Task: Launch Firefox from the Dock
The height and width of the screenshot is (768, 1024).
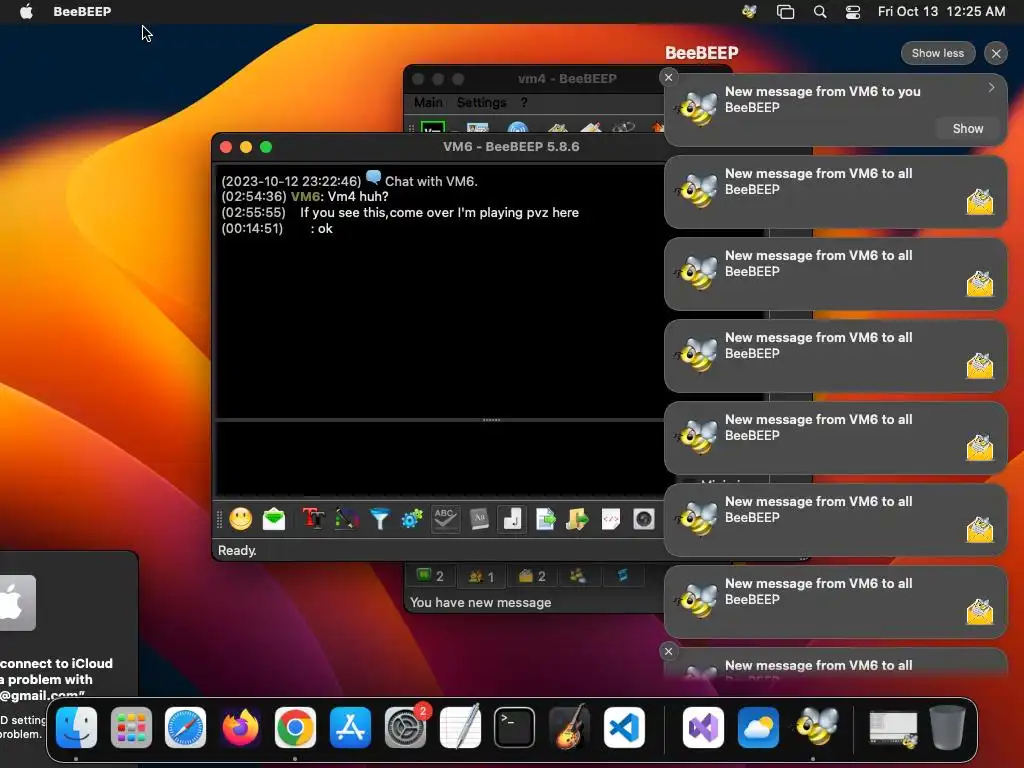Action: [240, 727]
